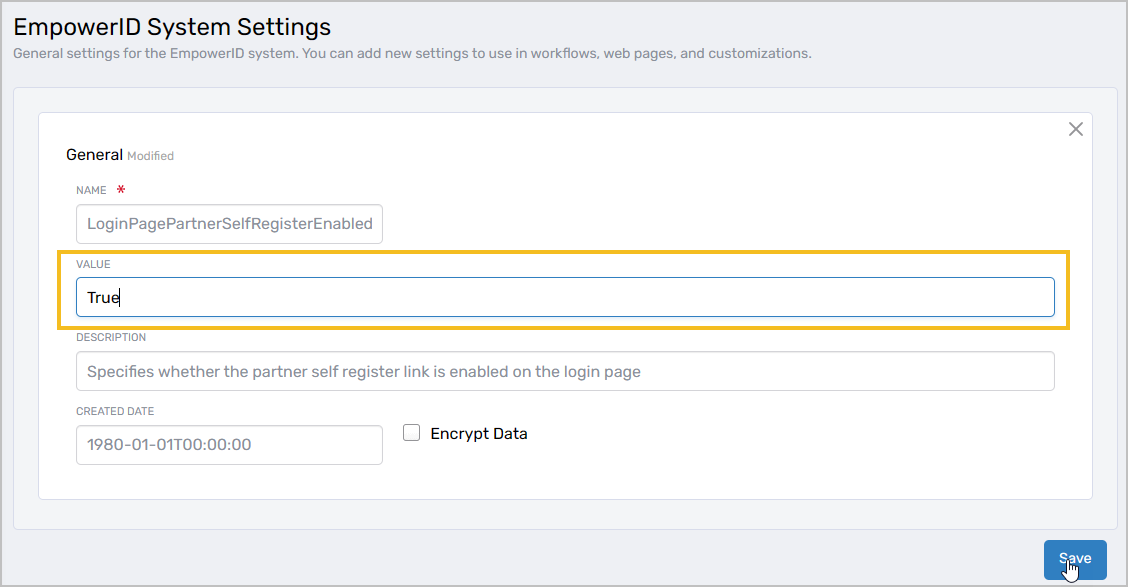Click the Modified status text
1128x587 pixels.
[151, 156]
